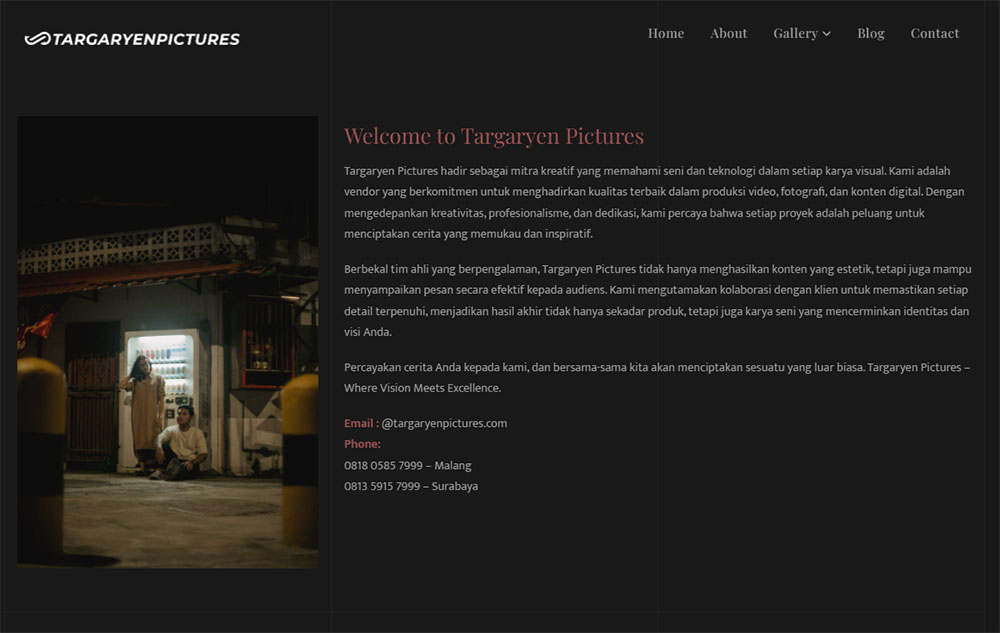The width and height of the screenshot is (1000, 633).
Task: Expand the Gallery dropdown chevron
Action: click(x=827, y=34)
